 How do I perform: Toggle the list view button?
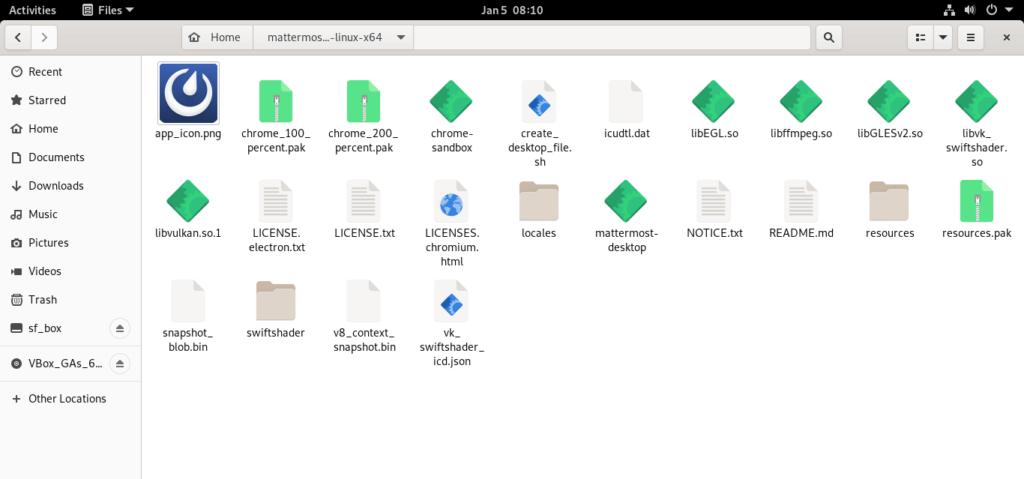921,37
